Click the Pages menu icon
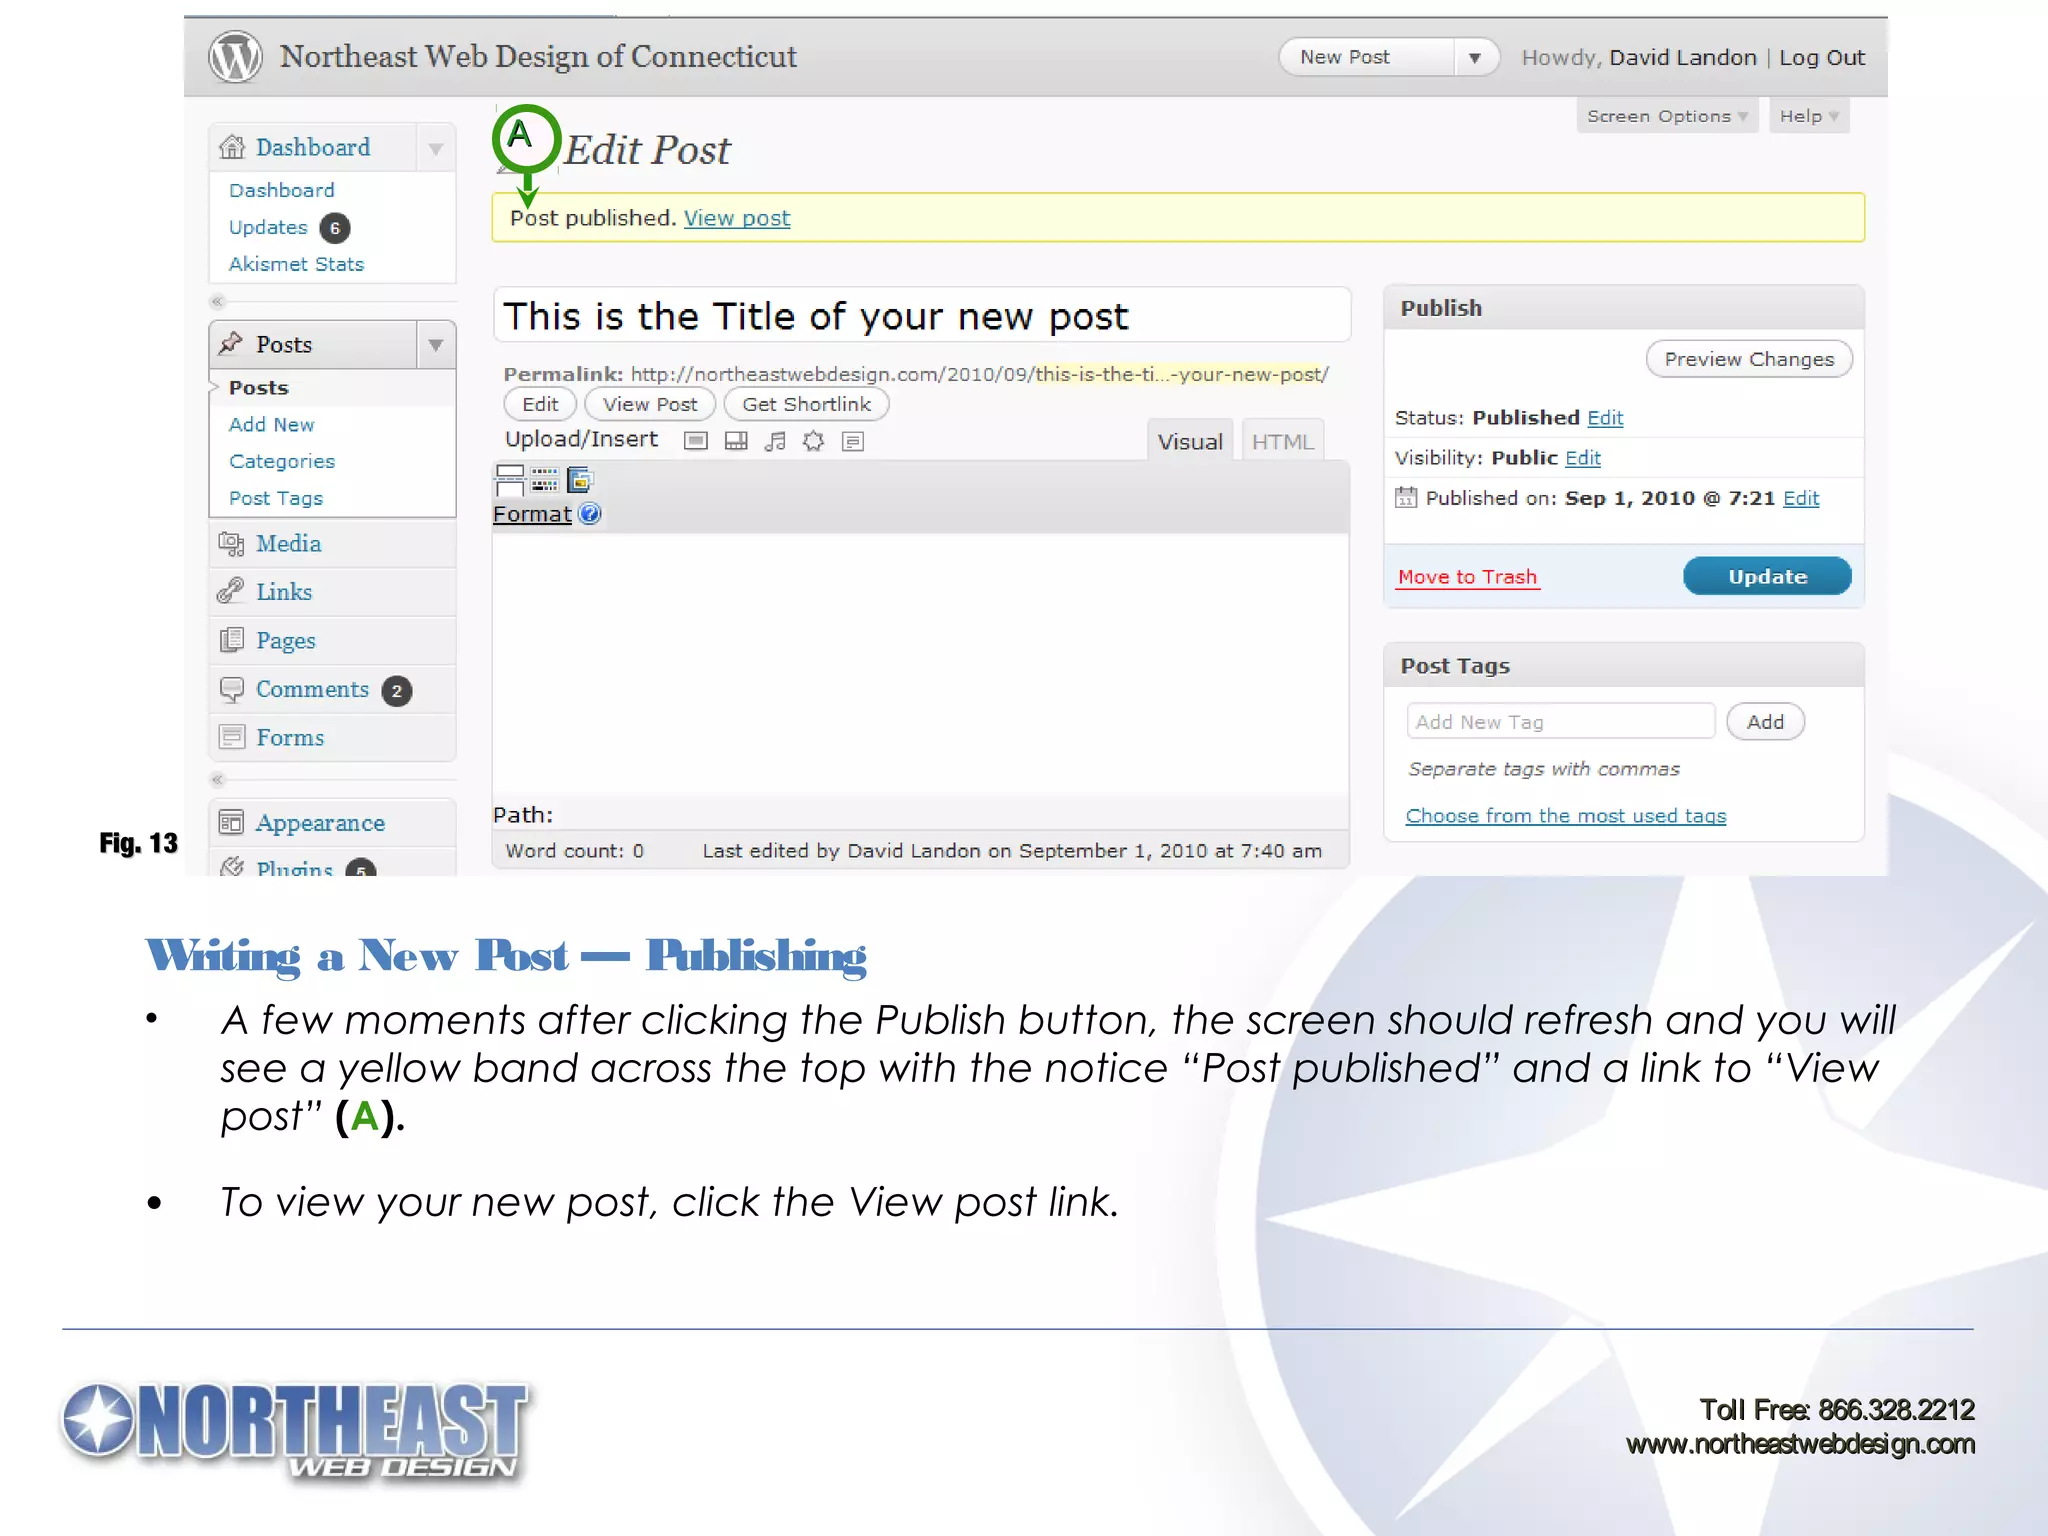Viewport: 2048px width, 1536px height. point(231,640)
